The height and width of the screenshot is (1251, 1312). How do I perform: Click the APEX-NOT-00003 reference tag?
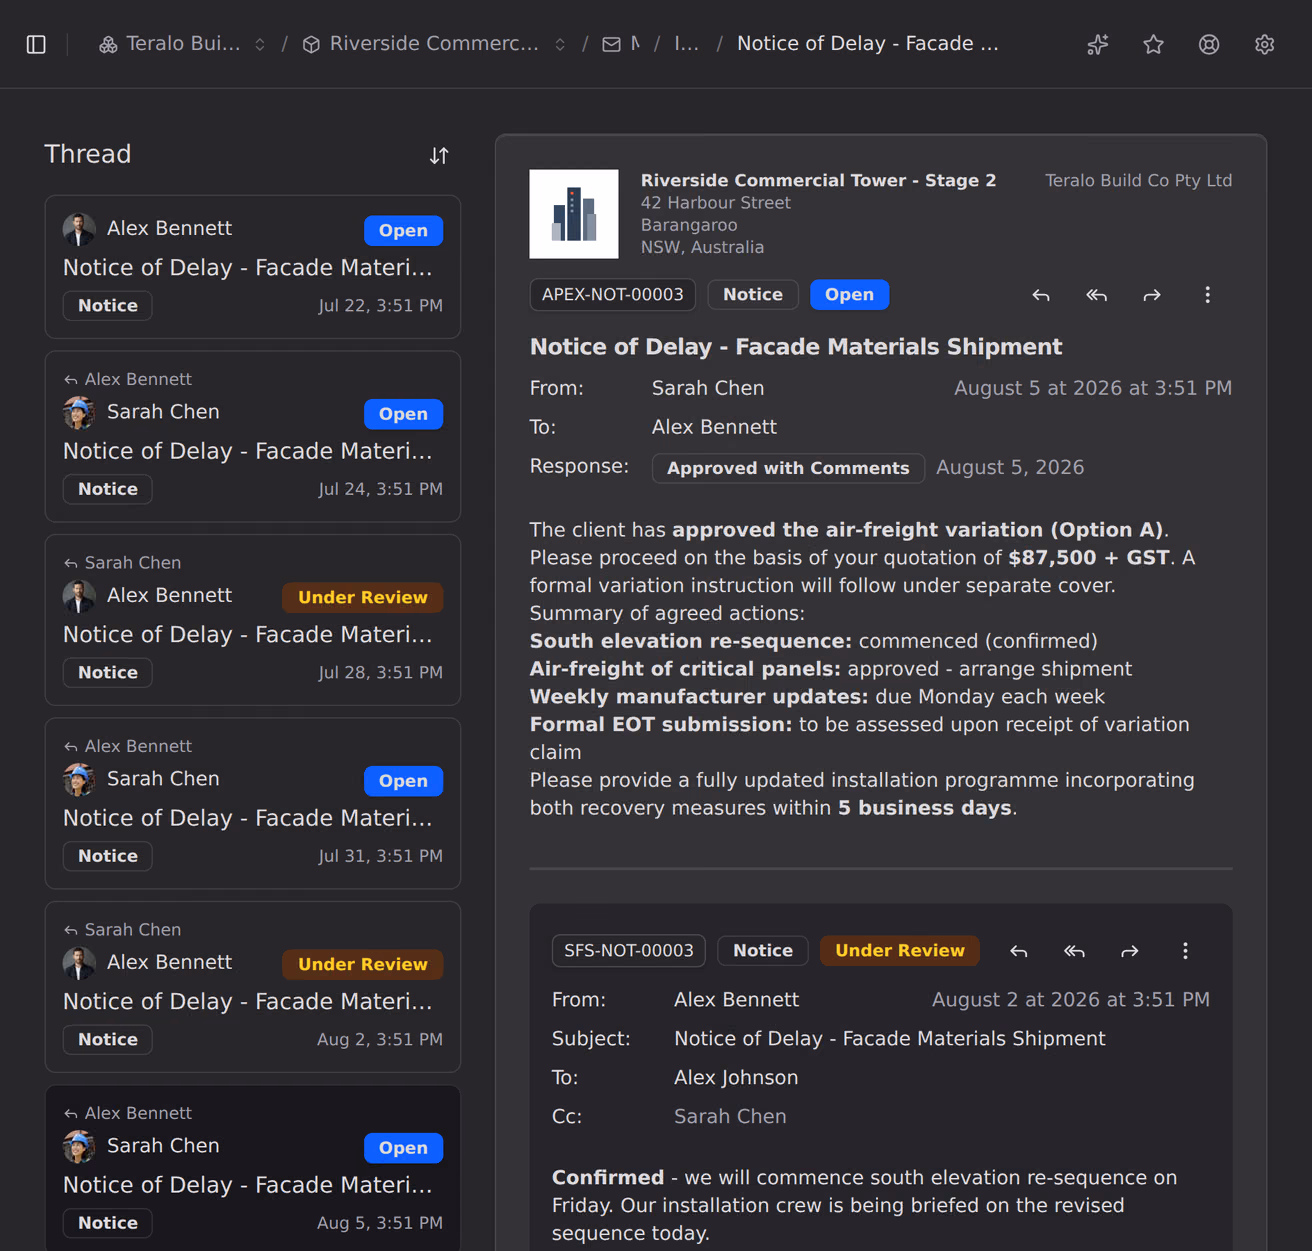point(613,295)
